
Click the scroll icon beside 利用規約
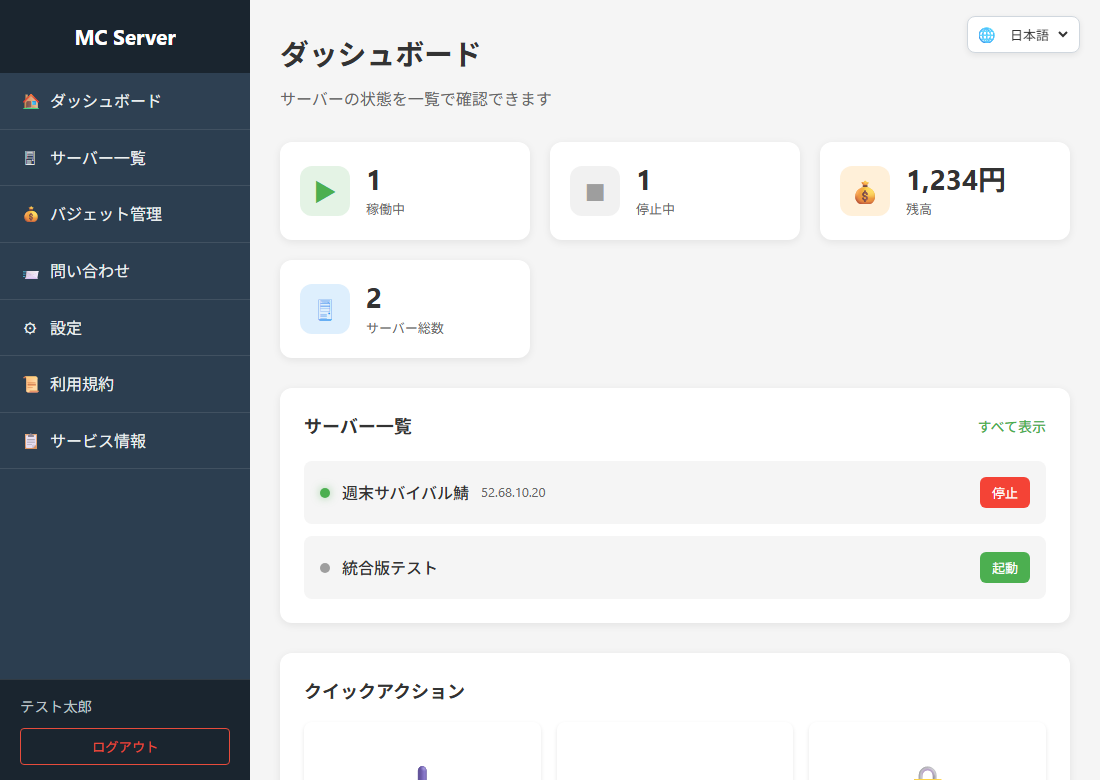point(31,384)
